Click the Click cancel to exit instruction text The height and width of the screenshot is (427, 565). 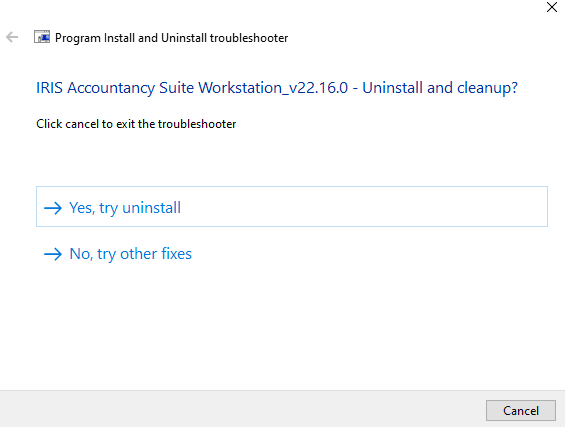click(x=136, y=124)
